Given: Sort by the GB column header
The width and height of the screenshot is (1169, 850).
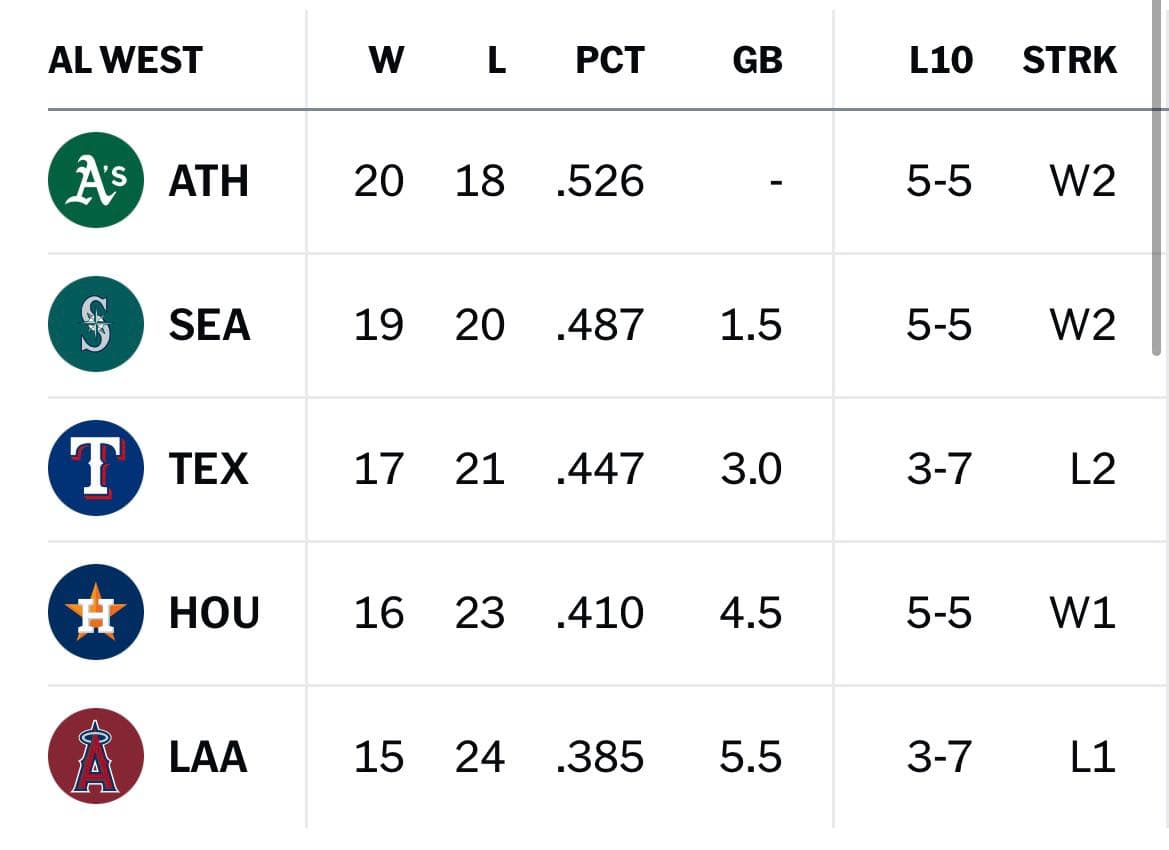Looking at the screenshot, I should tap(757, 60).
